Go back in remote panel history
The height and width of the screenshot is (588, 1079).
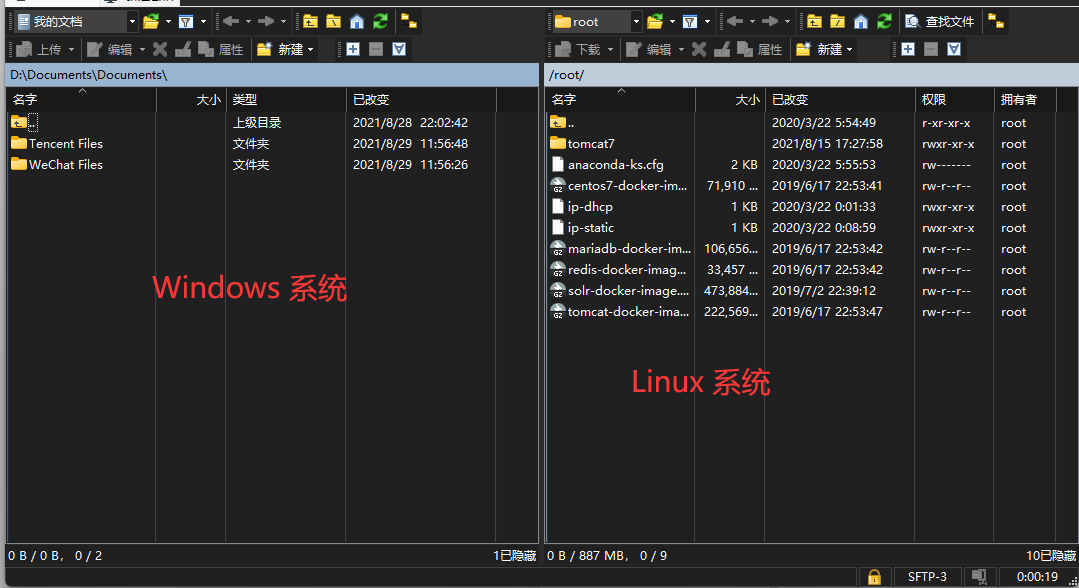735,22
